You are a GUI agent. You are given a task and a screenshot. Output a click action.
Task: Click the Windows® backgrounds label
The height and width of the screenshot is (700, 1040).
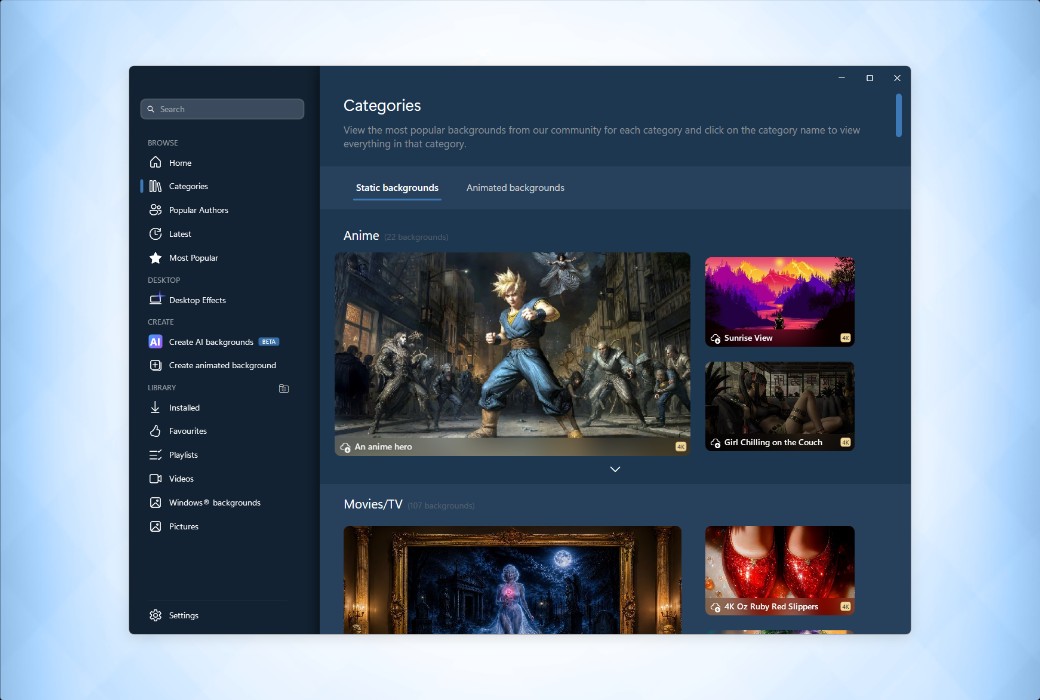click(x=214, y=502)
